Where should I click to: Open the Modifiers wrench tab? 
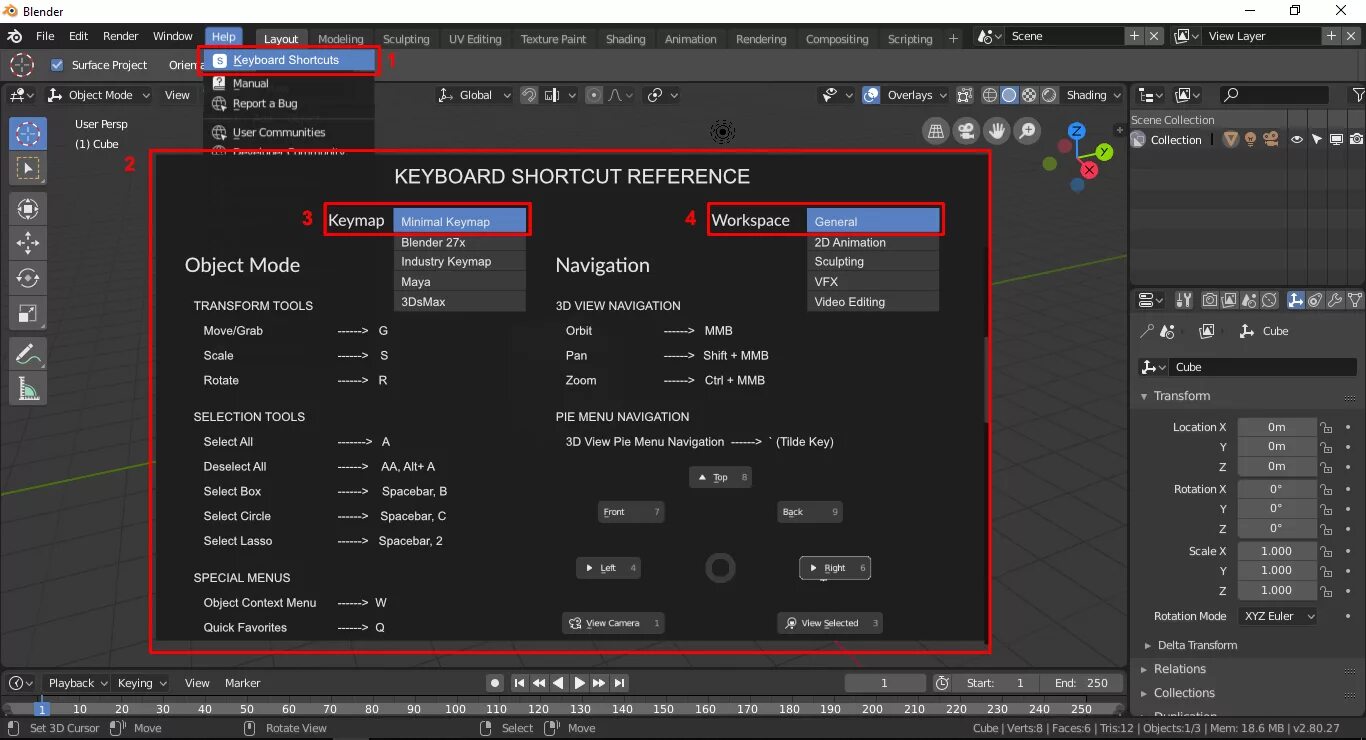click(1335, 300)
